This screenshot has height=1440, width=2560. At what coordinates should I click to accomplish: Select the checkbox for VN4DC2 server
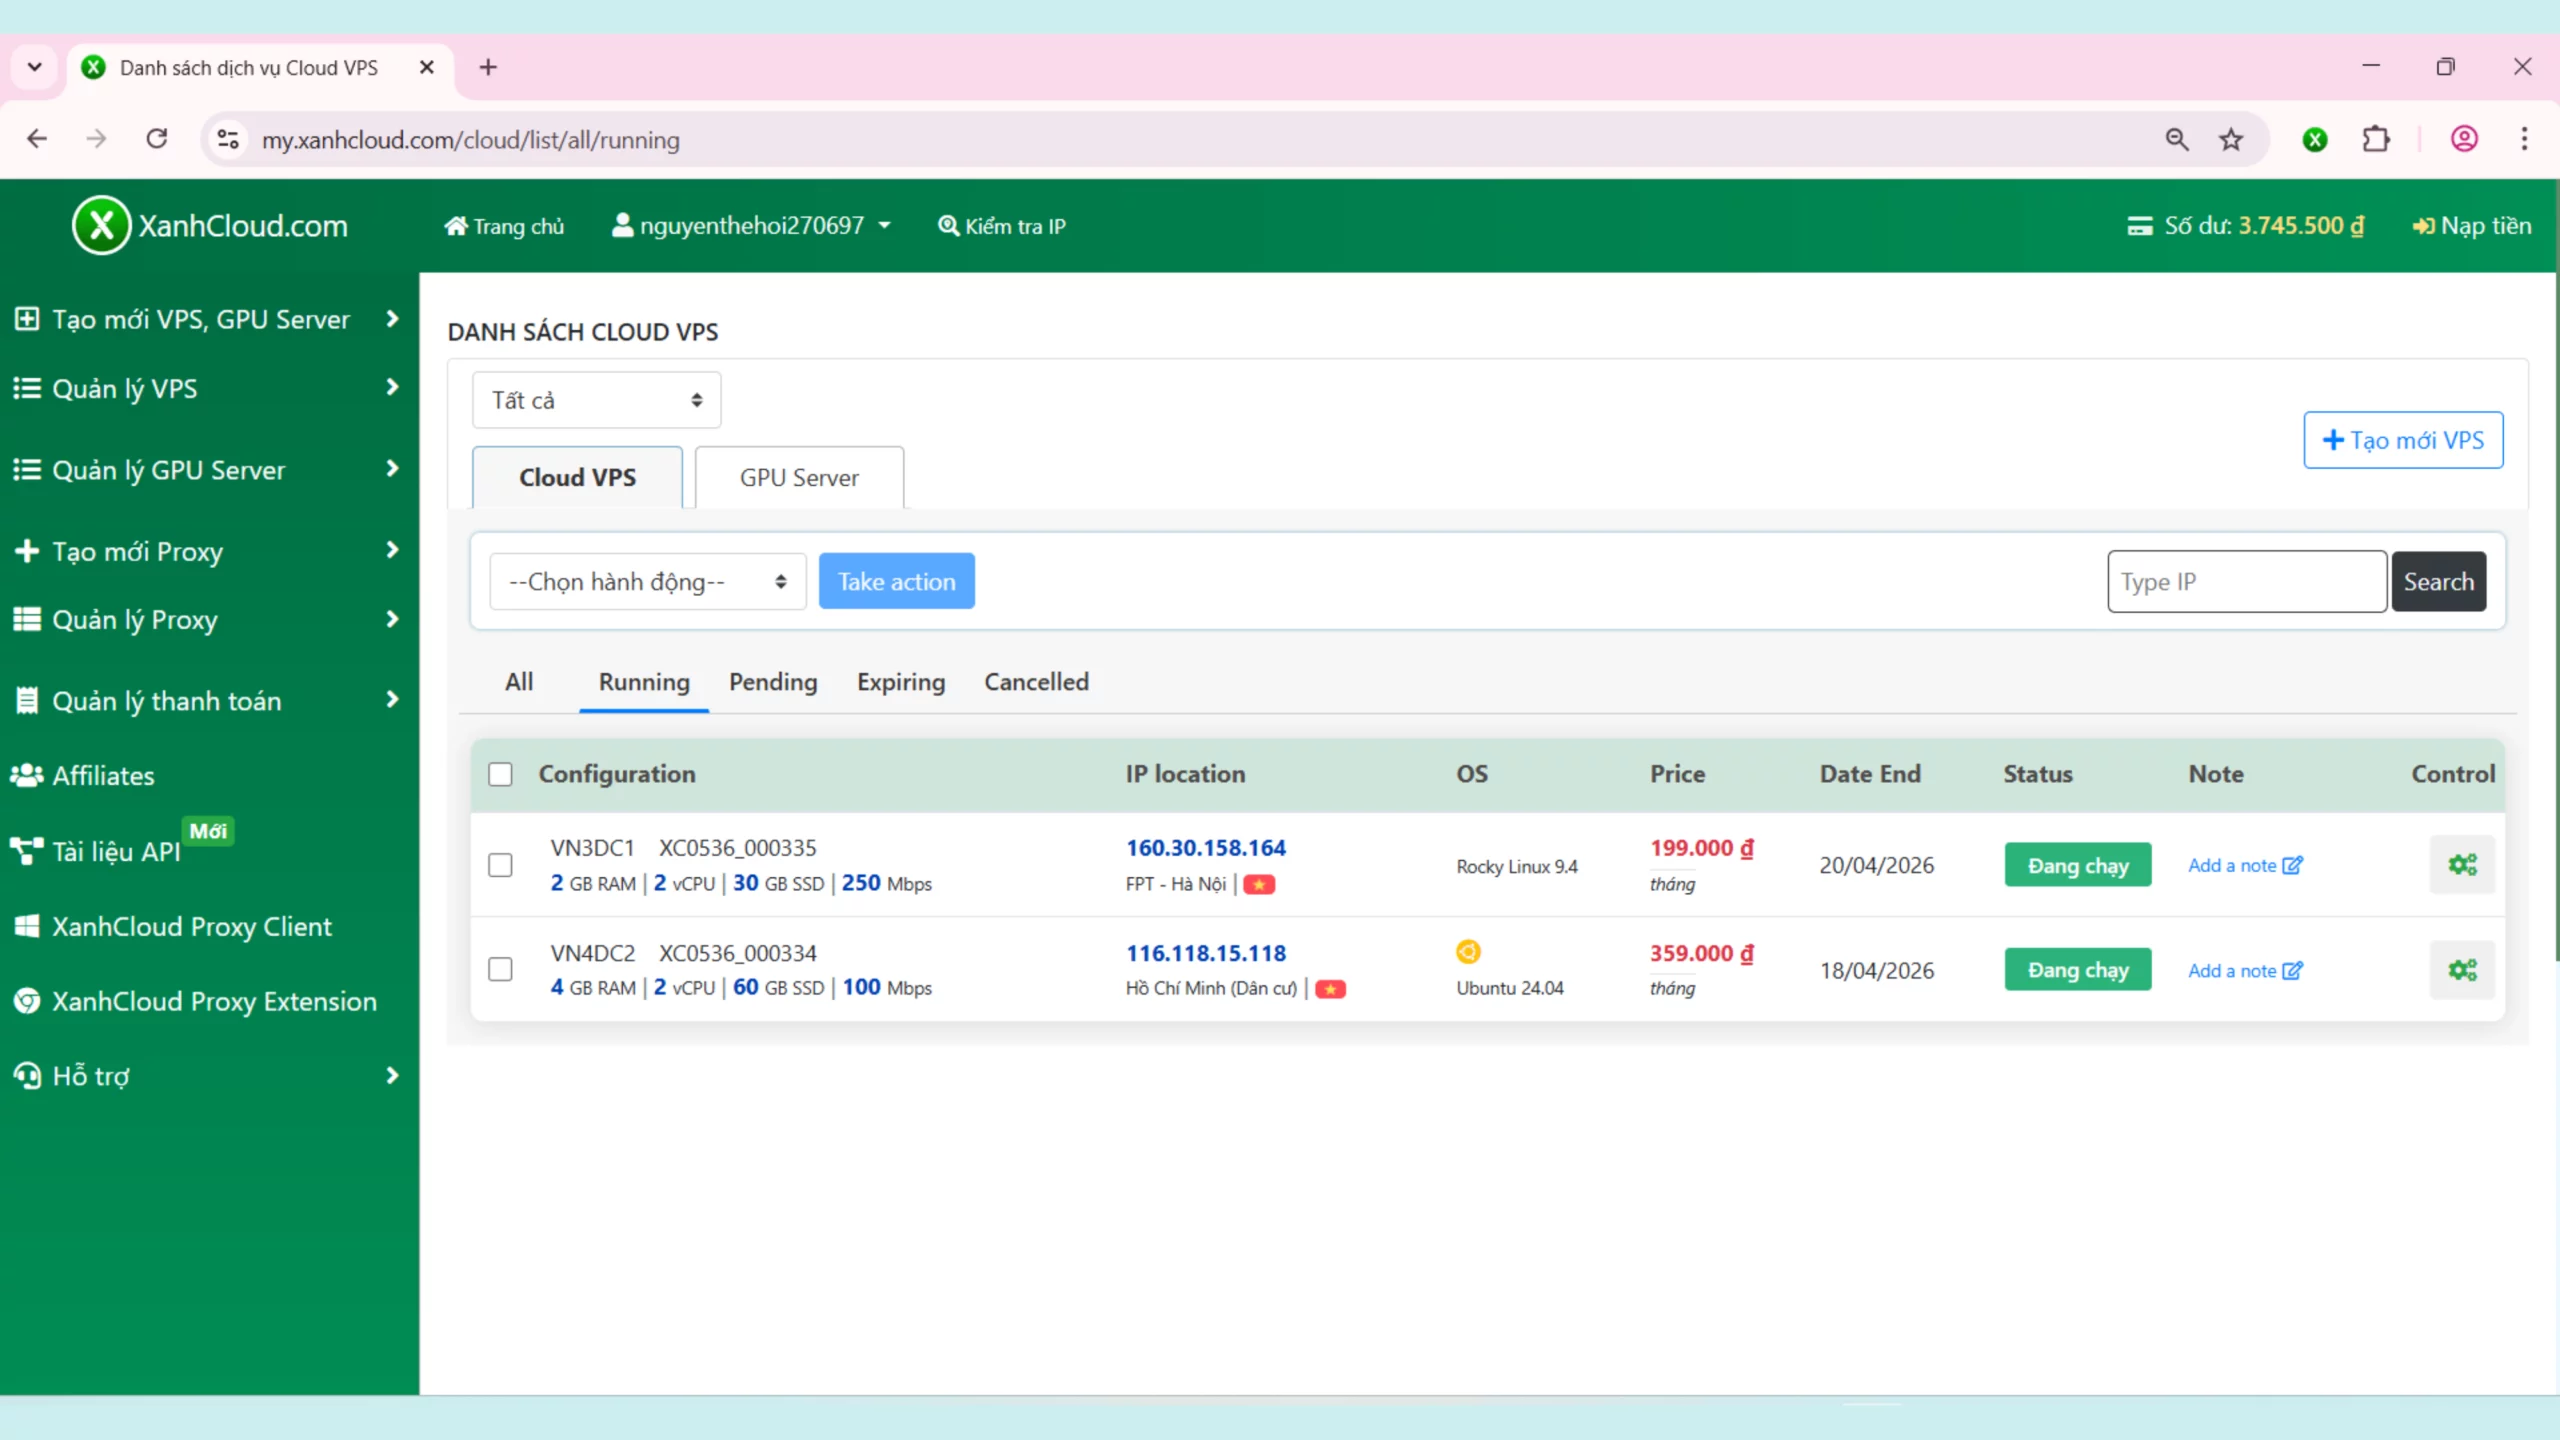(500, 968)
